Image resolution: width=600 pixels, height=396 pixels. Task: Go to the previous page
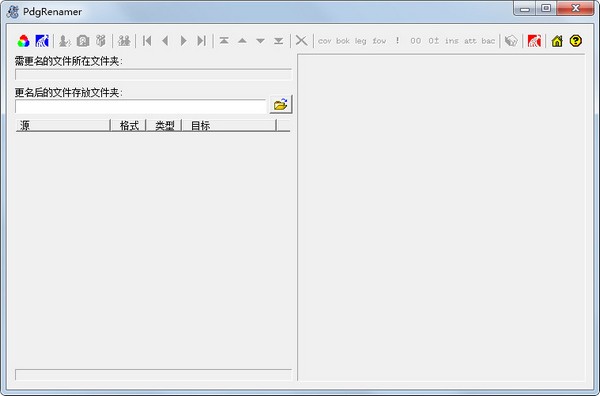[165, 41]
